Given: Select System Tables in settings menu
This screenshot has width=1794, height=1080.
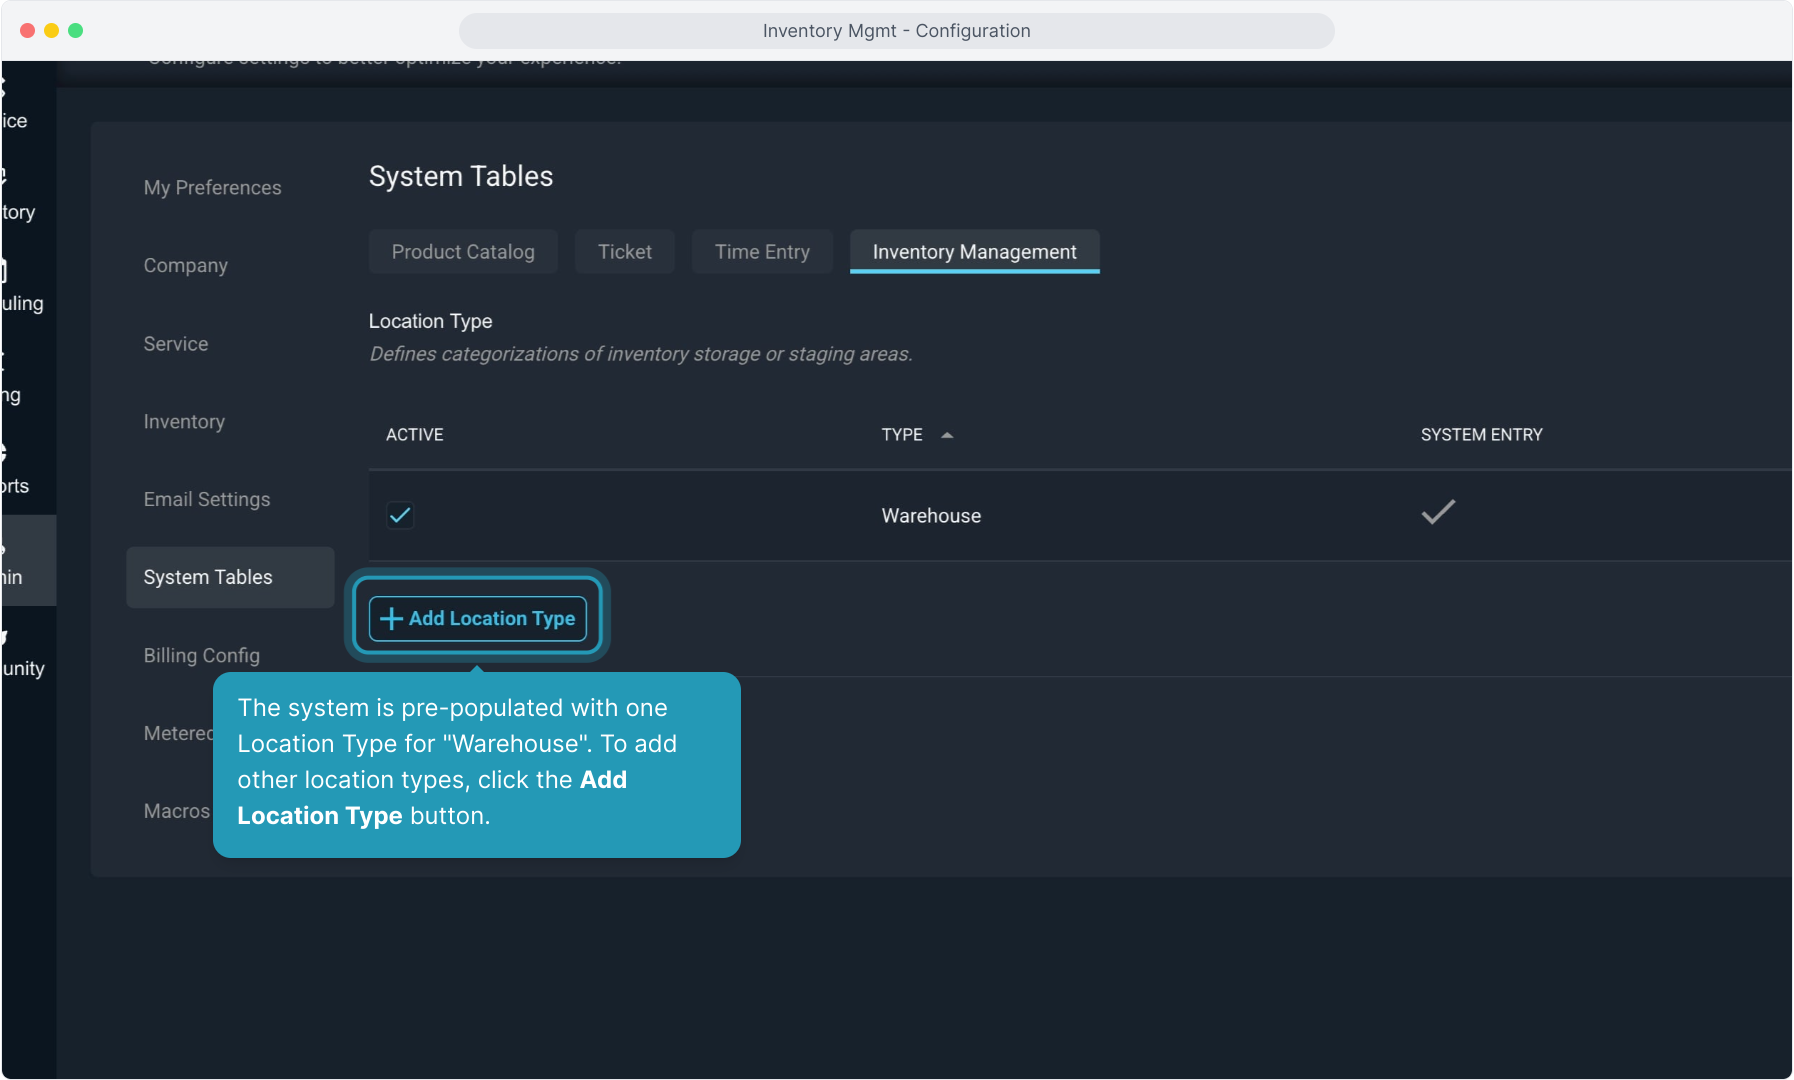Looking at the screenshot, I should click(x=208, y=578).
